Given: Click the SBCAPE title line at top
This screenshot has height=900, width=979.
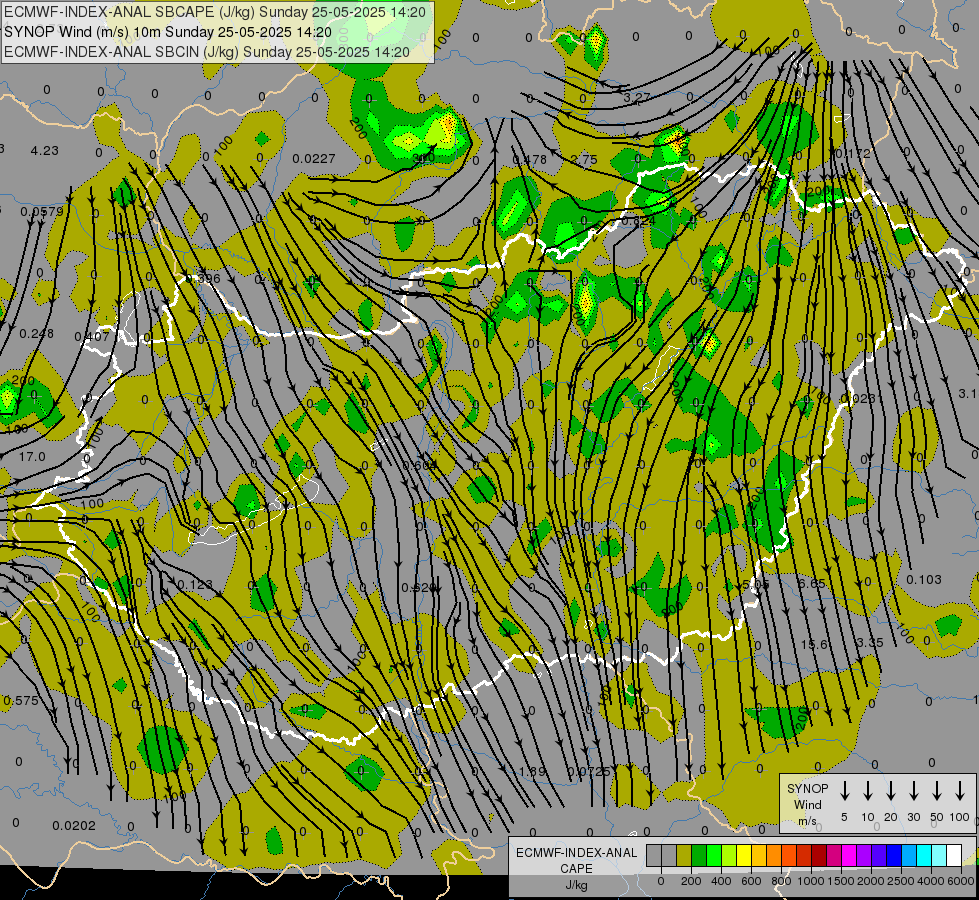Looking at the screenshot, I should 215,12.
